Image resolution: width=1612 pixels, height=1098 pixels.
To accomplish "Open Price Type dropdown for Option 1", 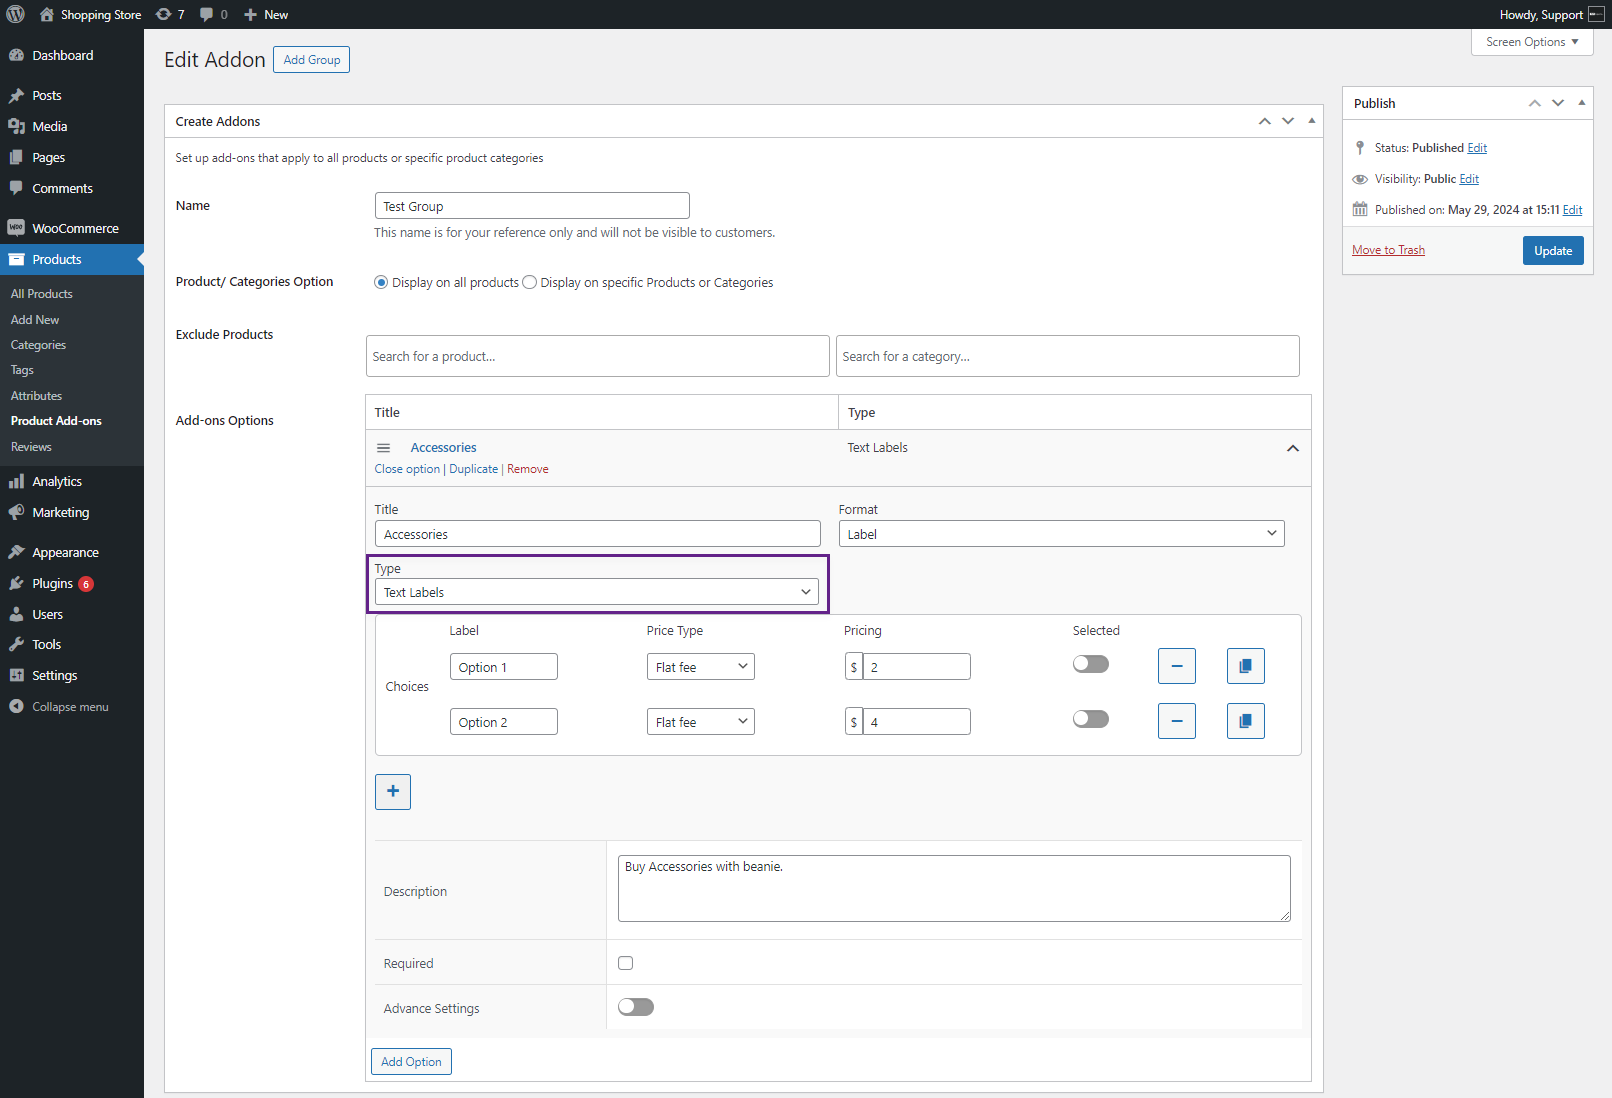I will 700,667.
